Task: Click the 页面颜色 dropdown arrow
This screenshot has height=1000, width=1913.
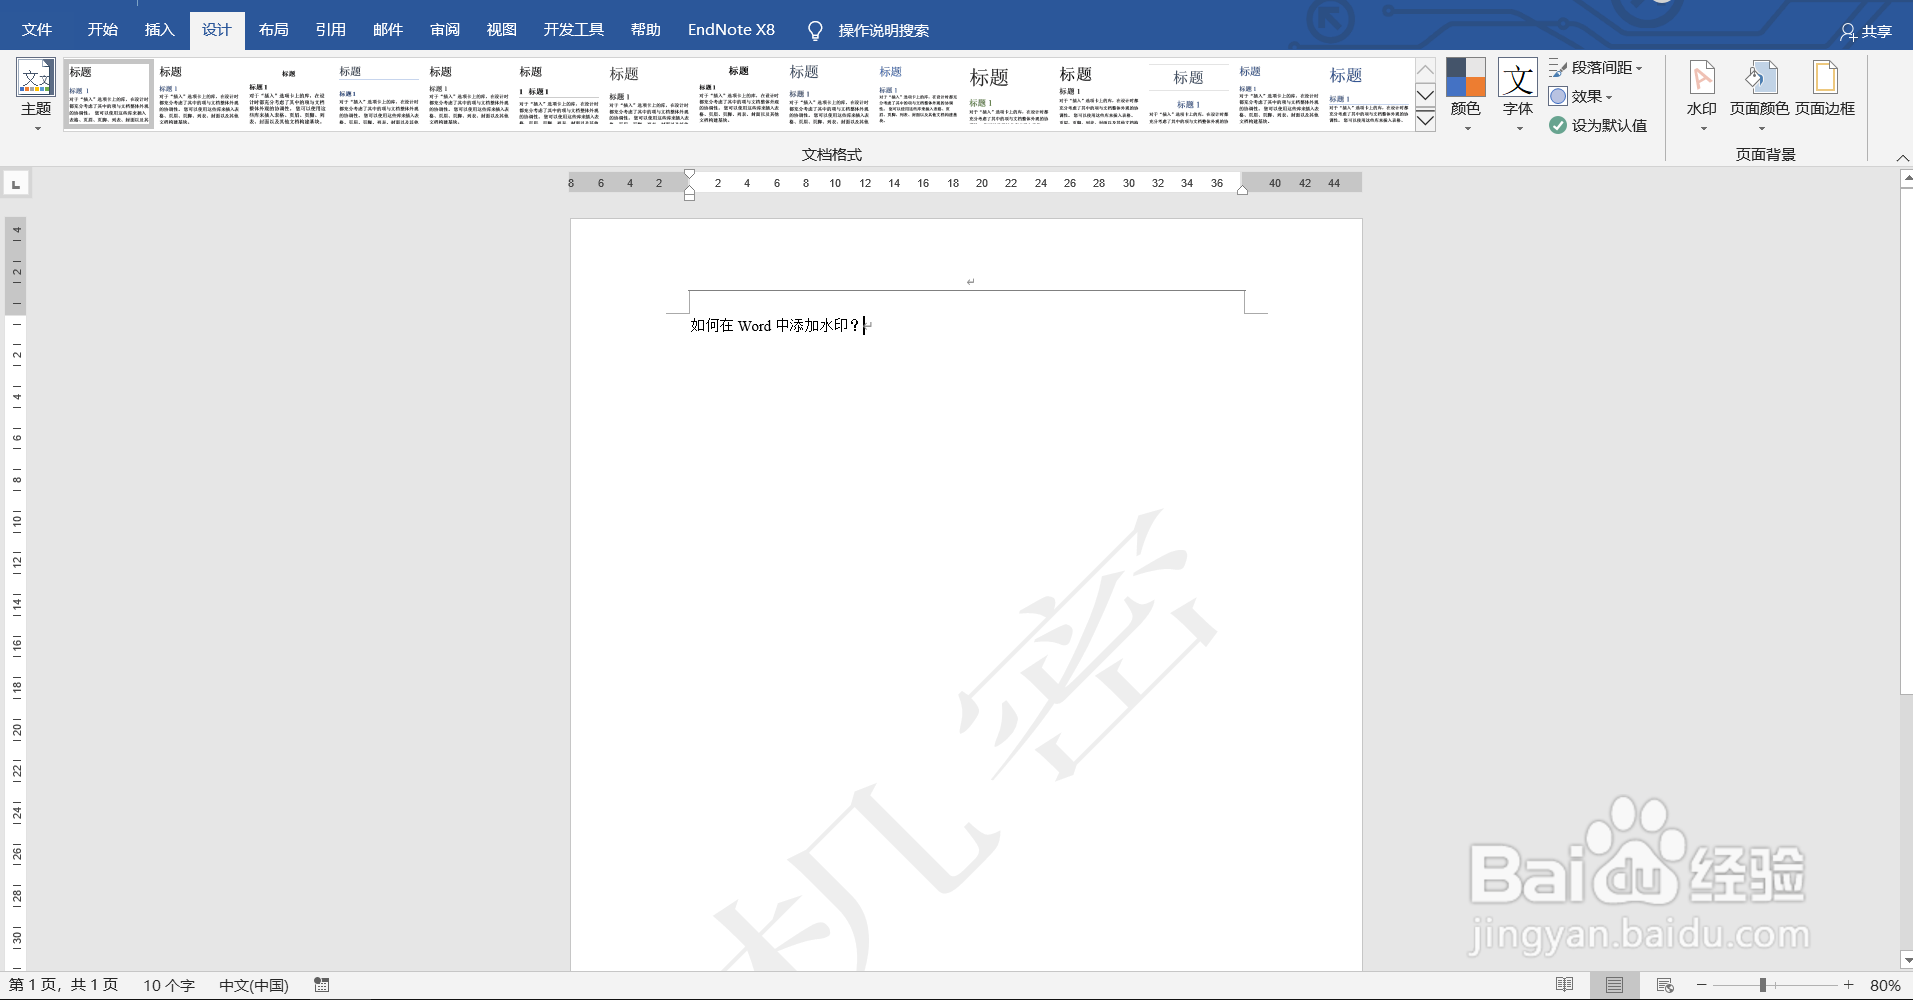Action: (x=1761, y=128)
